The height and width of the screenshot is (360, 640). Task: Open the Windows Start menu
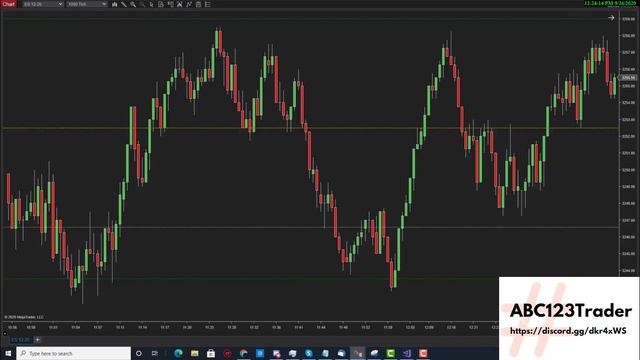(x=8, y=353)
